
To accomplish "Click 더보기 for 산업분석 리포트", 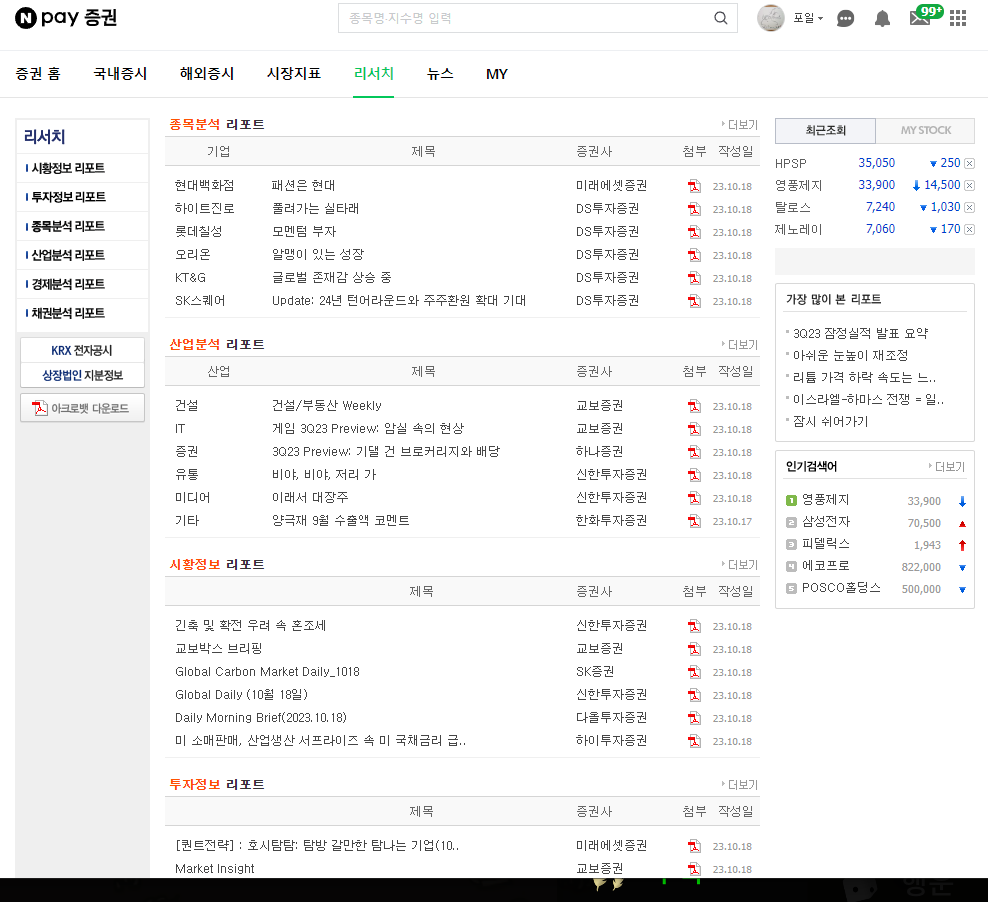I will coord(740,345).
